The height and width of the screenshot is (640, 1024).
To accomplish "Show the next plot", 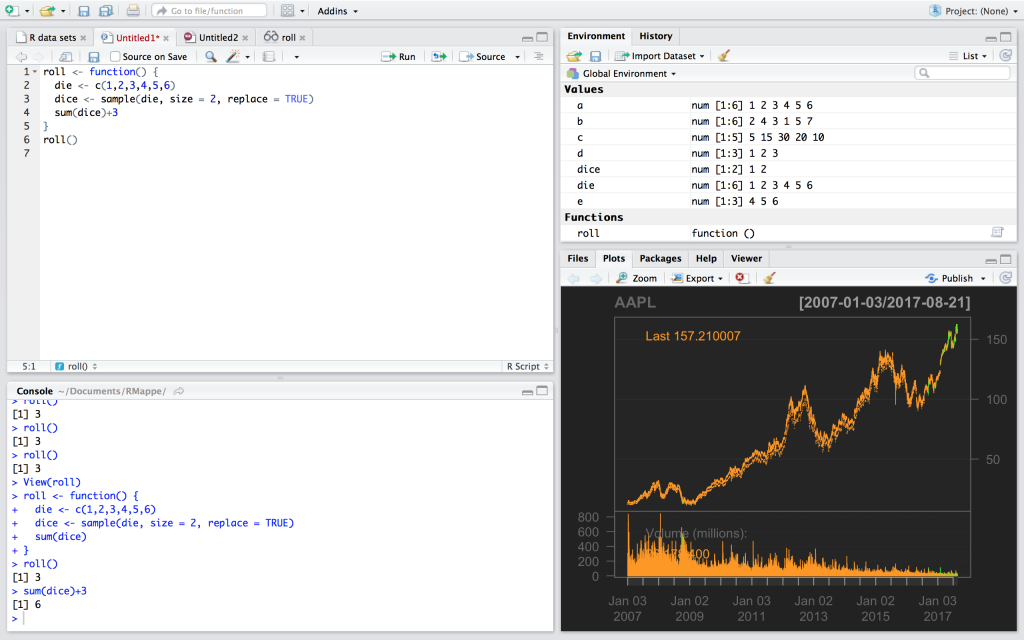I will [x=596, y=278].
